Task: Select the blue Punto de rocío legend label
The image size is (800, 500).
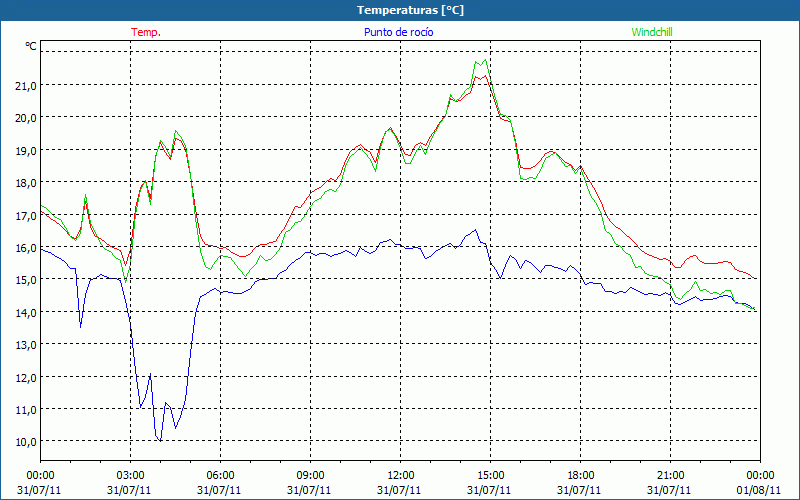Action: 398,32
